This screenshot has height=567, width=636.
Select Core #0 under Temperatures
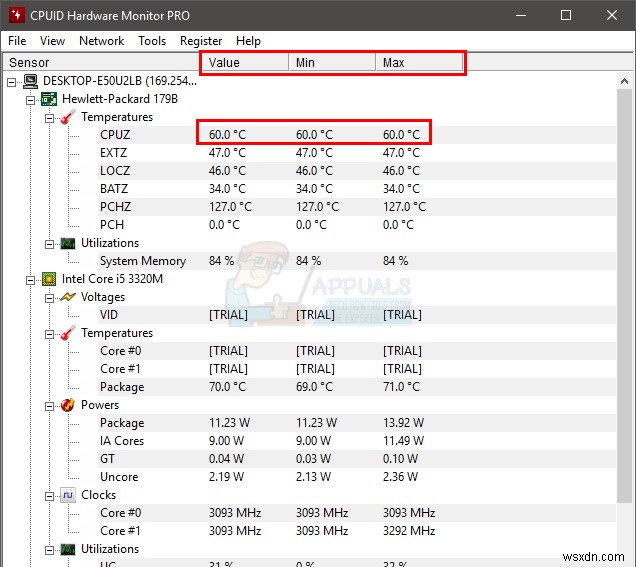[x=357, y=351]
